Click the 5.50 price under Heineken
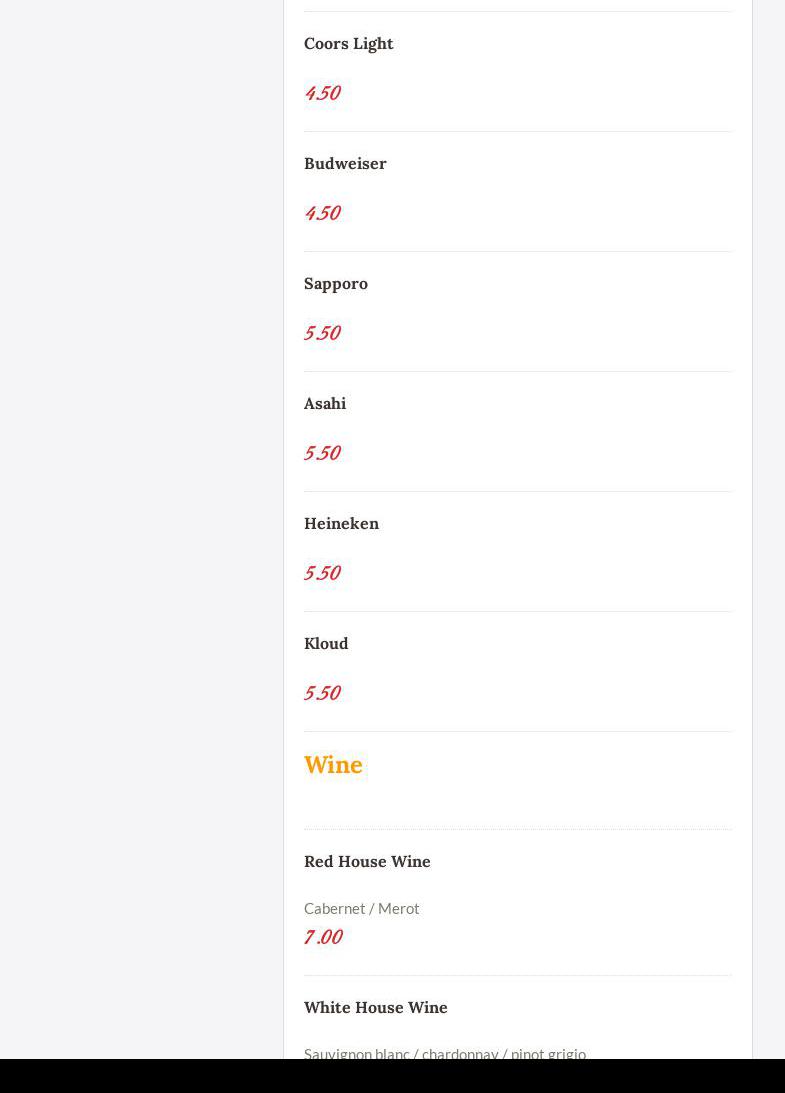 click(x=323, y=573)
